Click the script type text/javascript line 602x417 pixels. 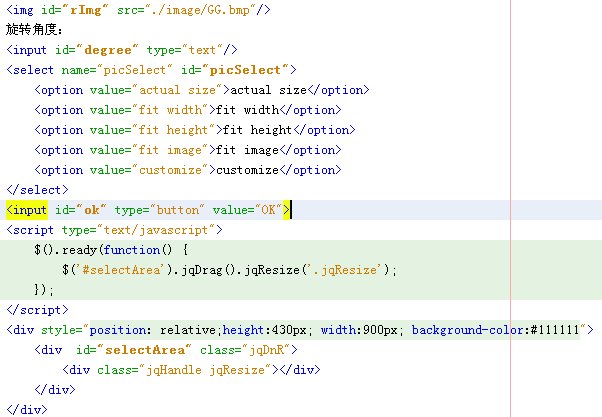click(114, 230)
